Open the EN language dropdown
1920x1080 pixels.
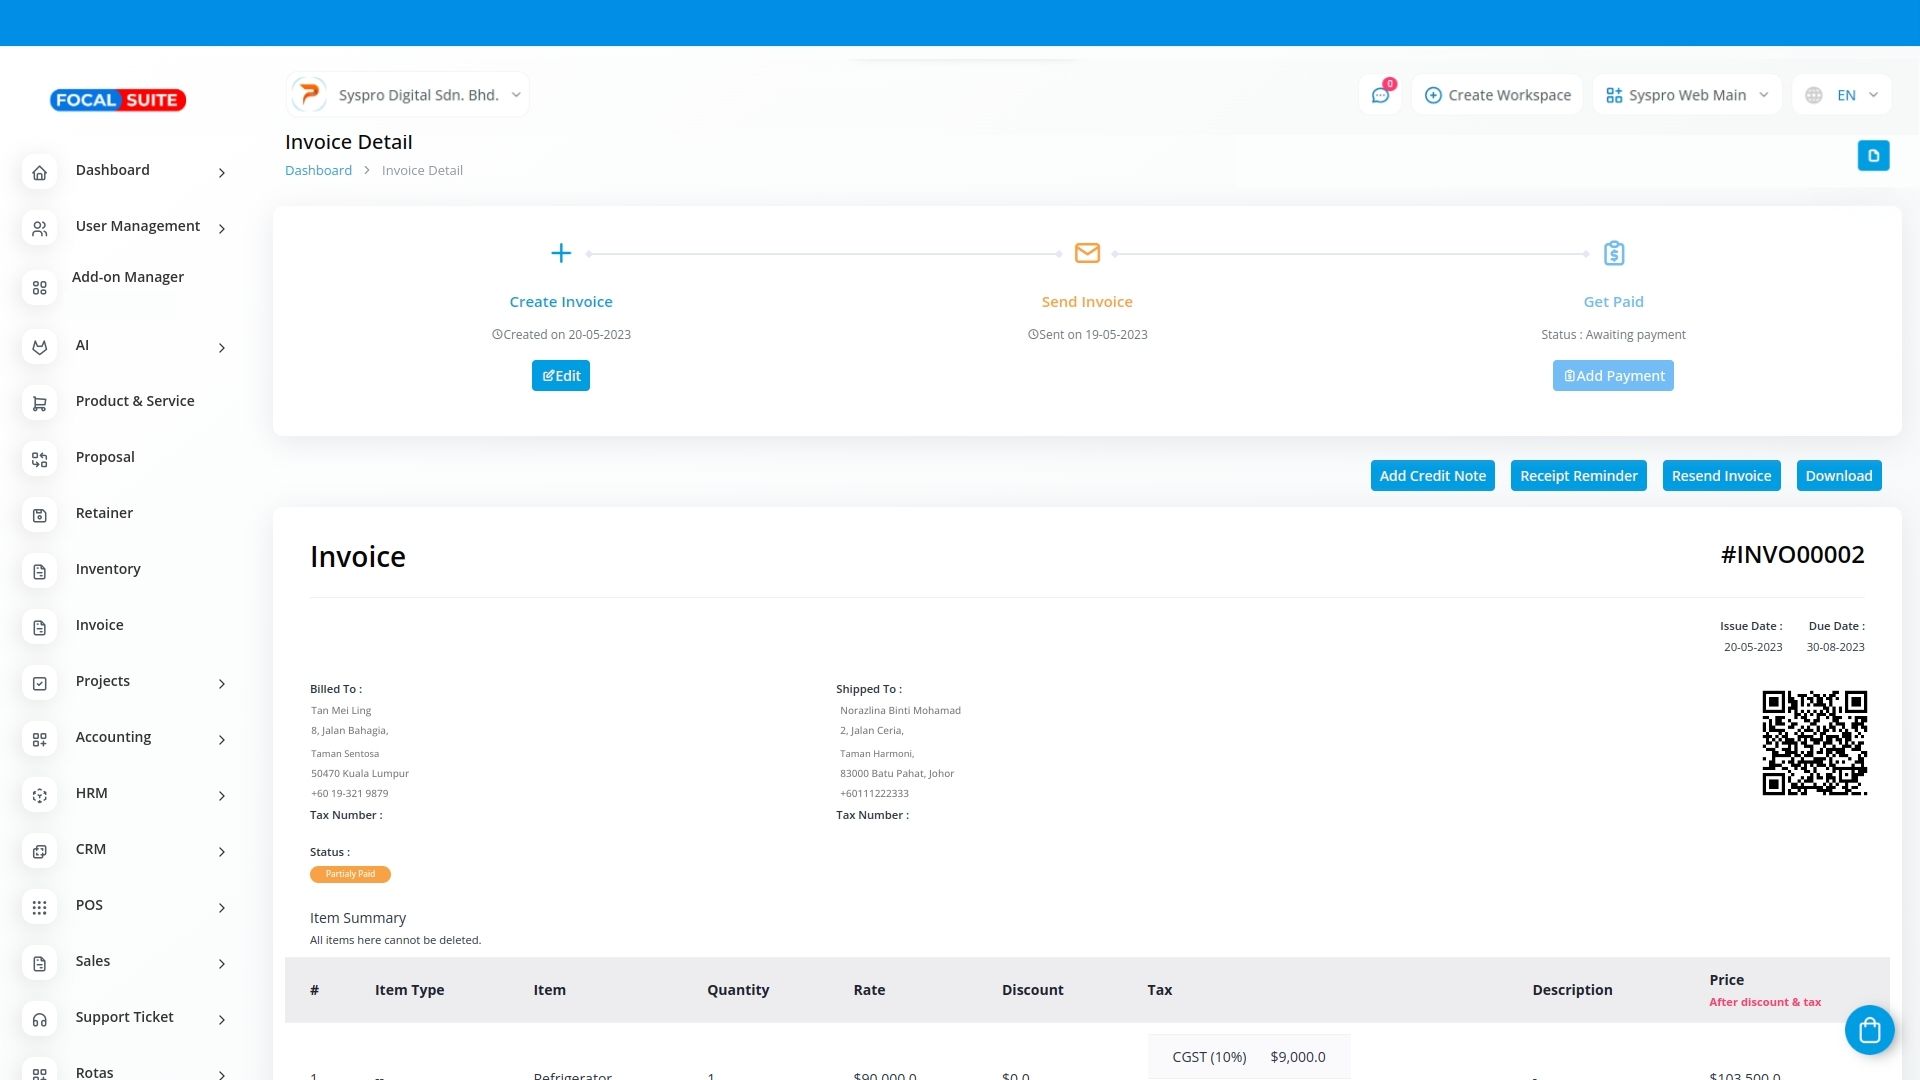1842,95
